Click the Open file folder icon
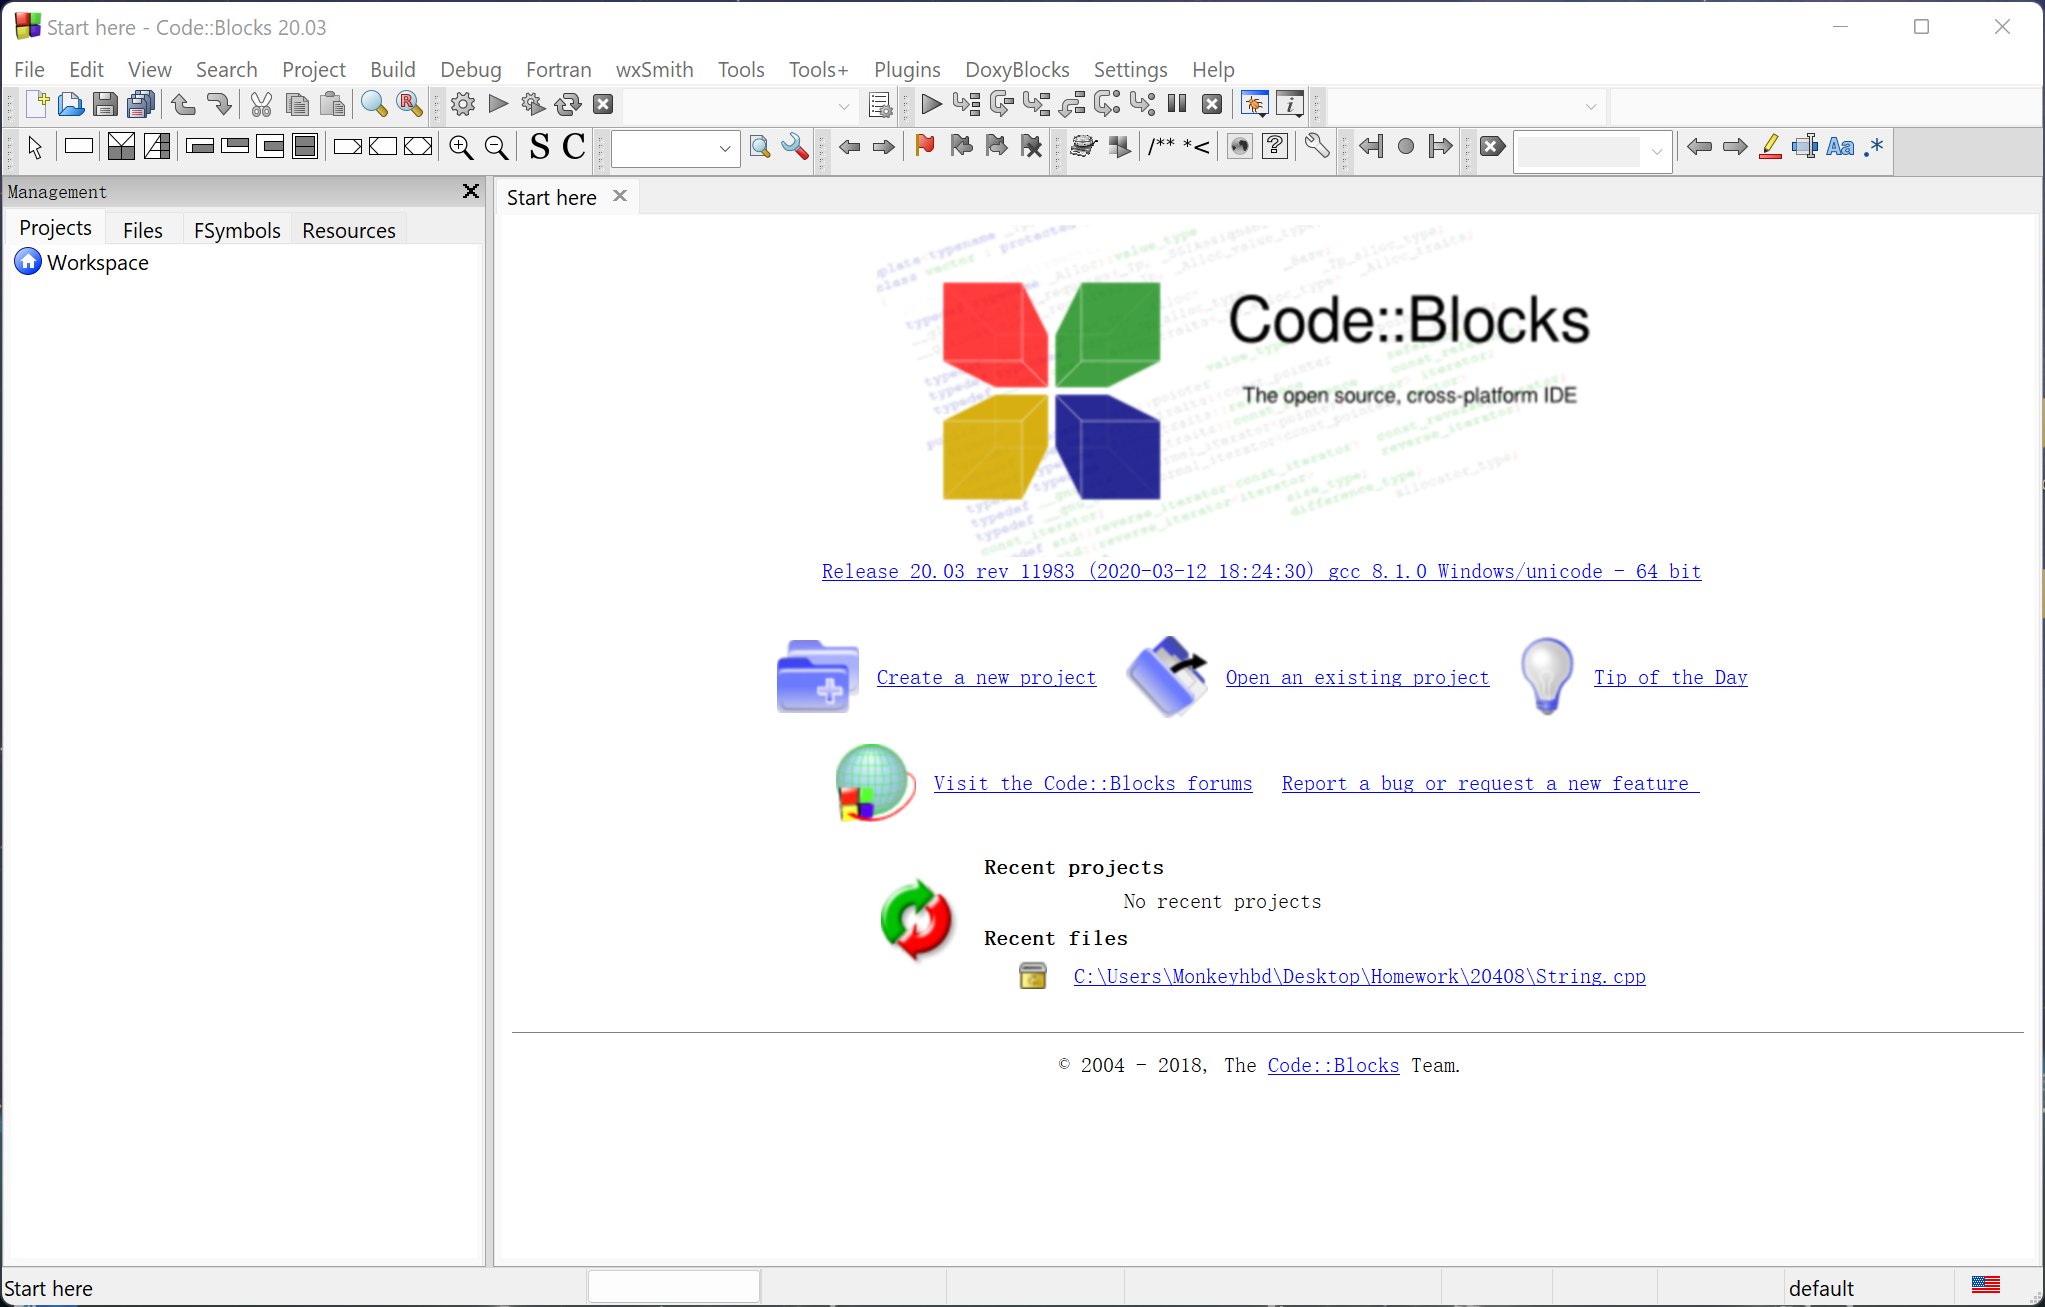2045x1307 pixels. [71, 104]
